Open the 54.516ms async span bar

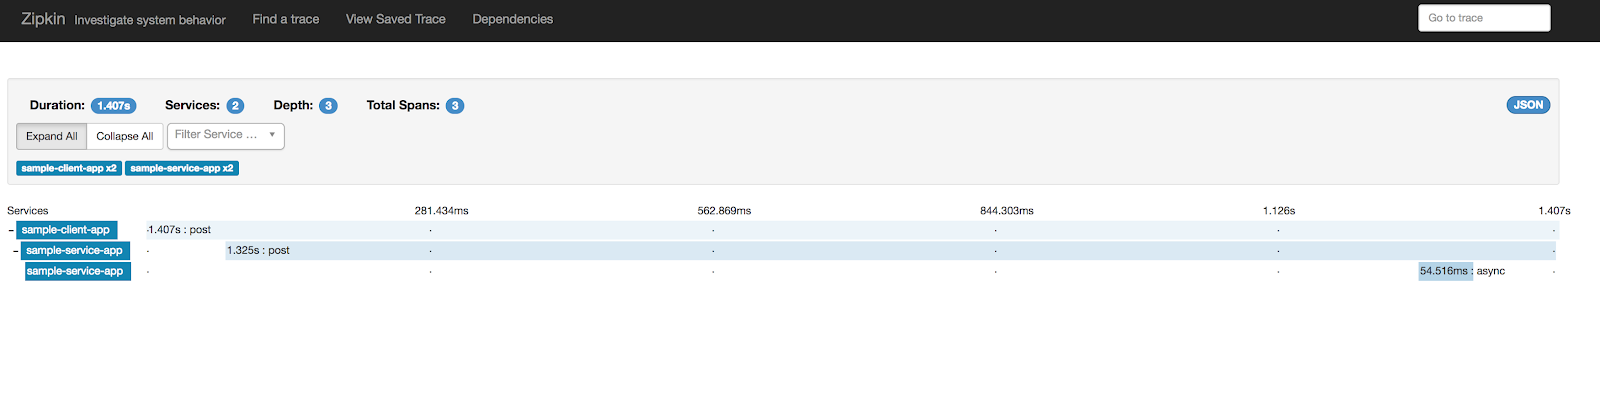click(x=1445, y=271)
